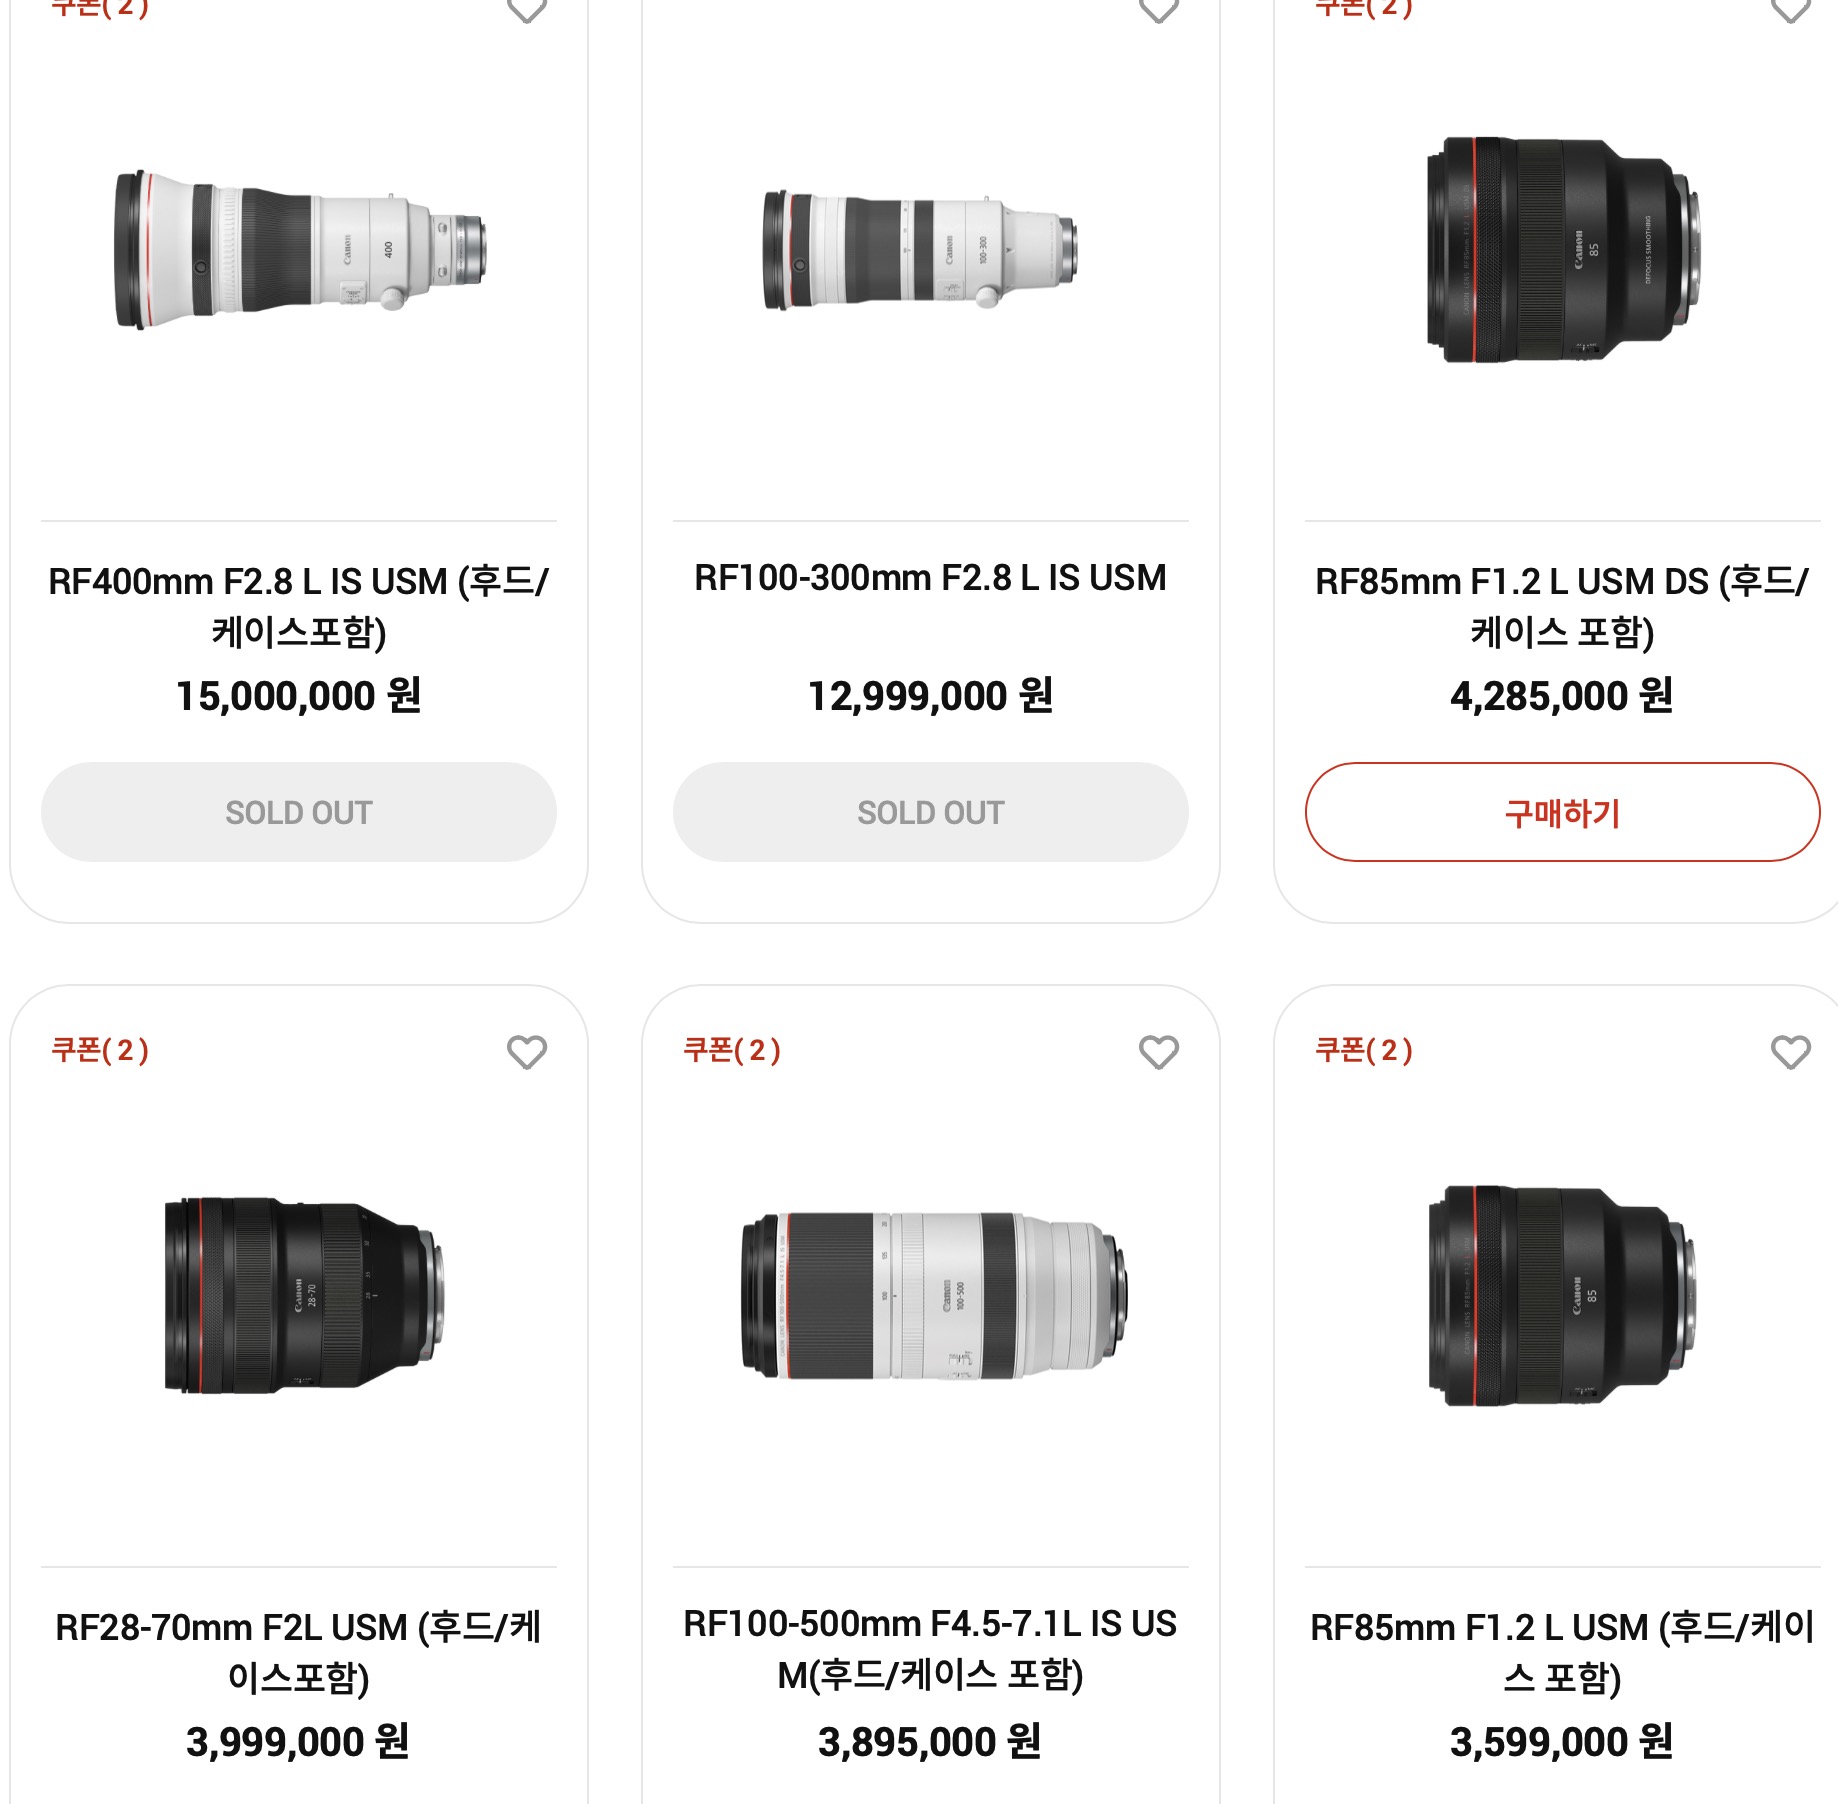
Task: Click heart icon on RF85mm DS card
Action: click(x=1791, y=9)
